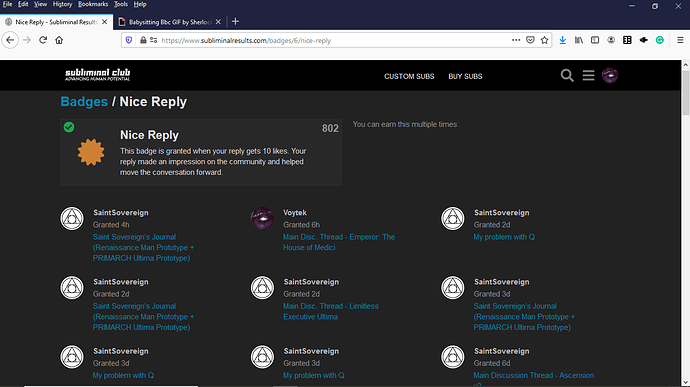This screenshot has width=690, height=387.
Task: Click the tracking protection shield icon
Action: (128, 40)
